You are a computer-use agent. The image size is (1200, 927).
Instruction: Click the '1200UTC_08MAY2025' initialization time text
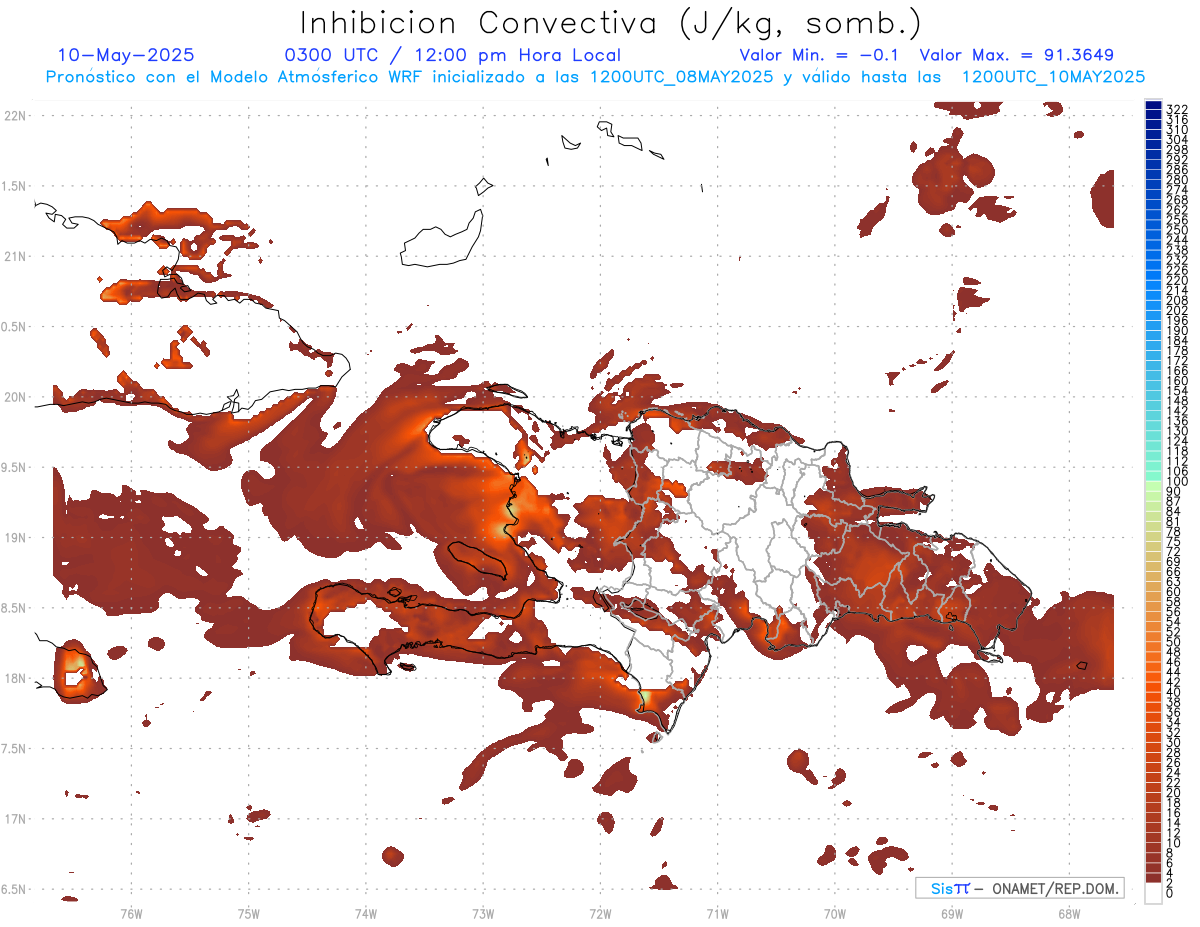click(681, 76)
